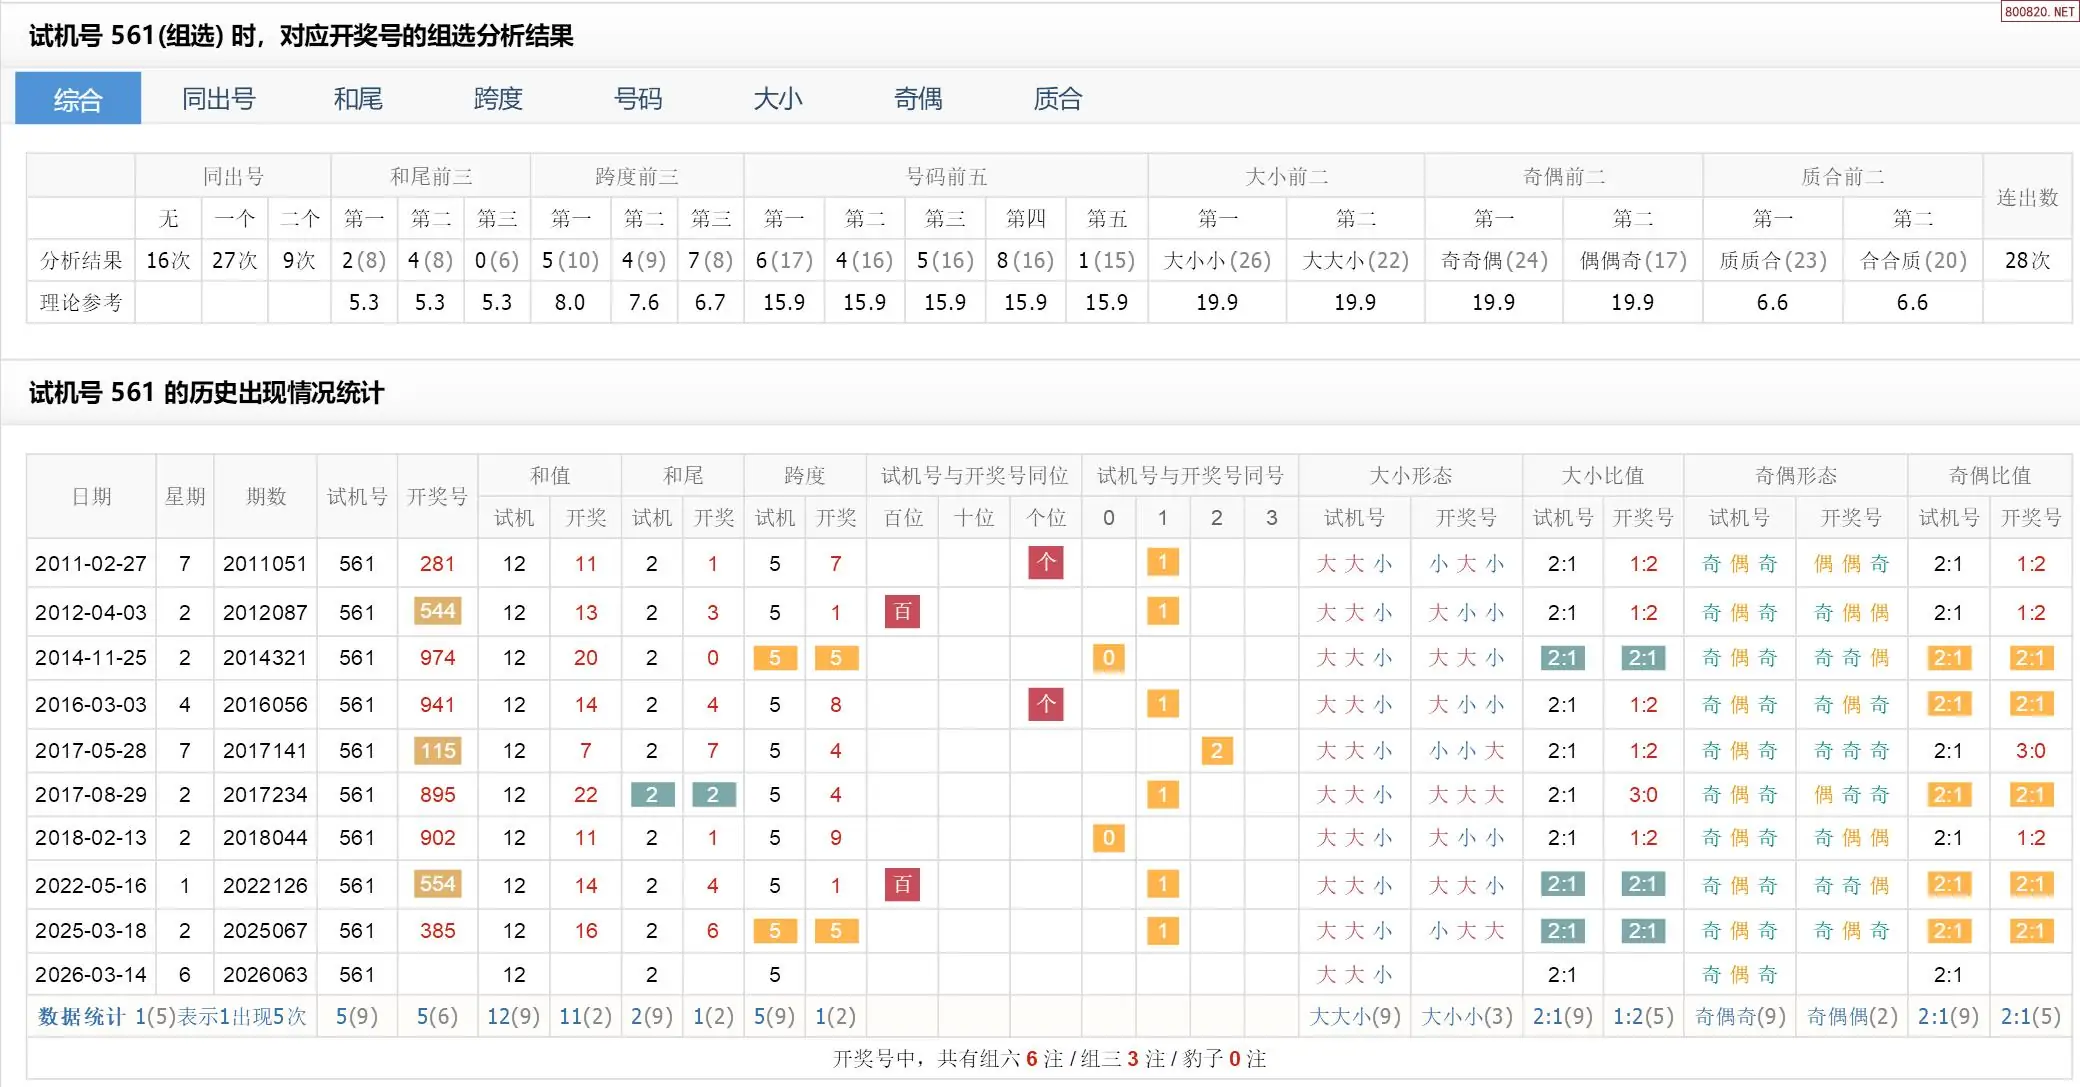Switch to the 大小 tab
Screen dimensions: 2080x1087
pyautogui.click(x=778, y=99)
